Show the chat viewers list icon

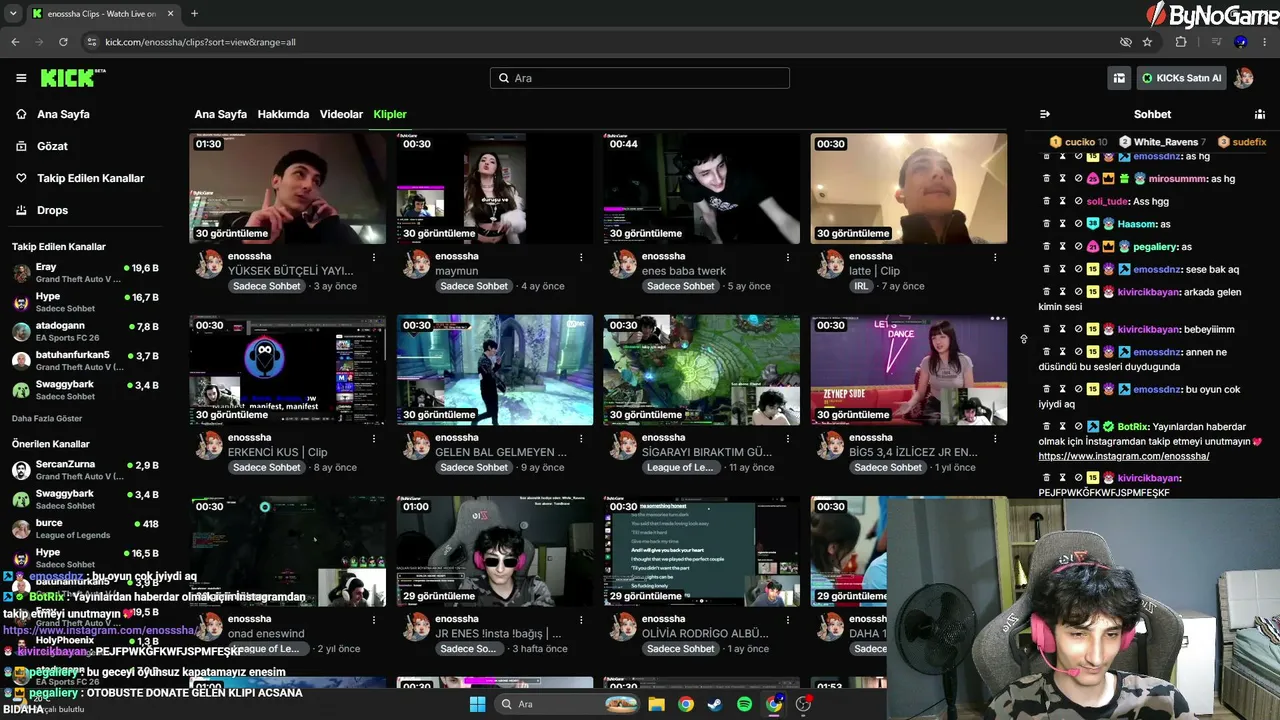tap(1260, 114)
